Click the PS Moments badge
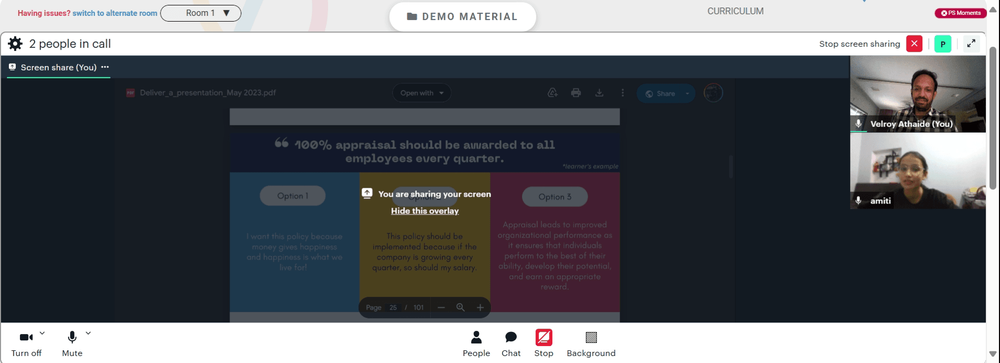 pos(960,13)
